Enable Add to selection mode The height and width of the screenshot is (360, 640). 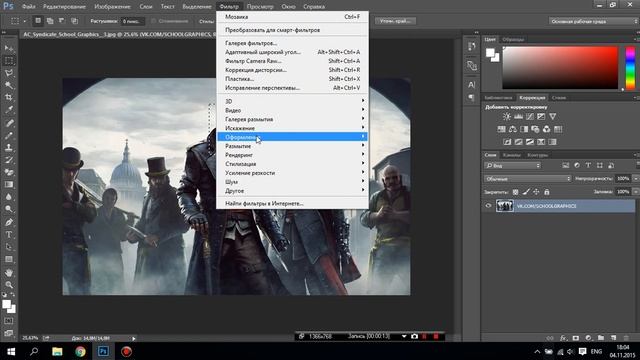coord(50,21)
